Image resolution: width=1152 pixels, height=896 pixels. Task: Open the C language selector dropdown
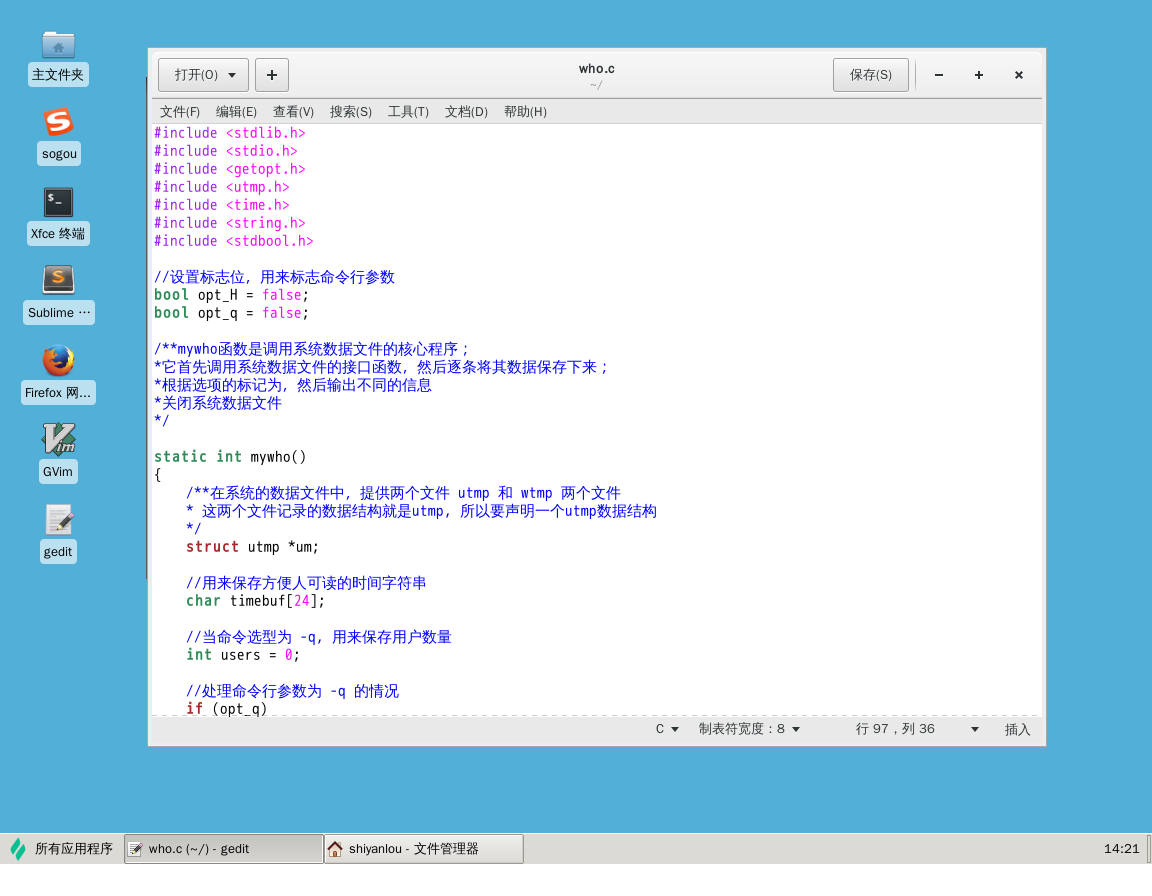667,729
